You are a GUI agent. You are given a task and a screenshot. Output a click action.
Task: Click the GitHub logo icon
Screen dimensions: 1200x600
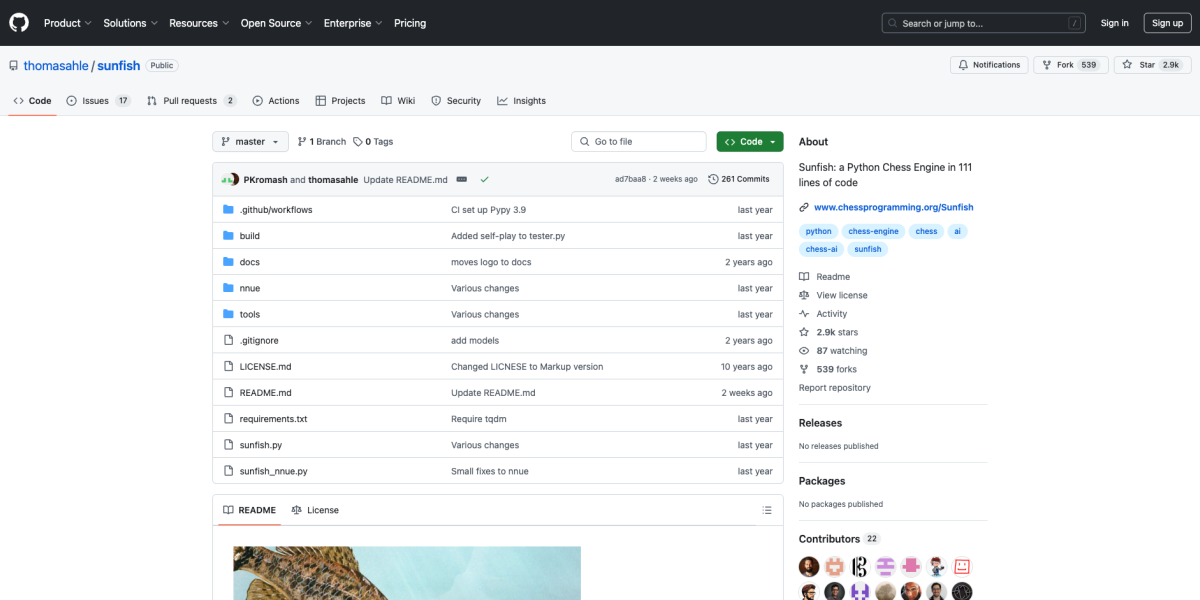pyautogui.click(x=19, y=23)
